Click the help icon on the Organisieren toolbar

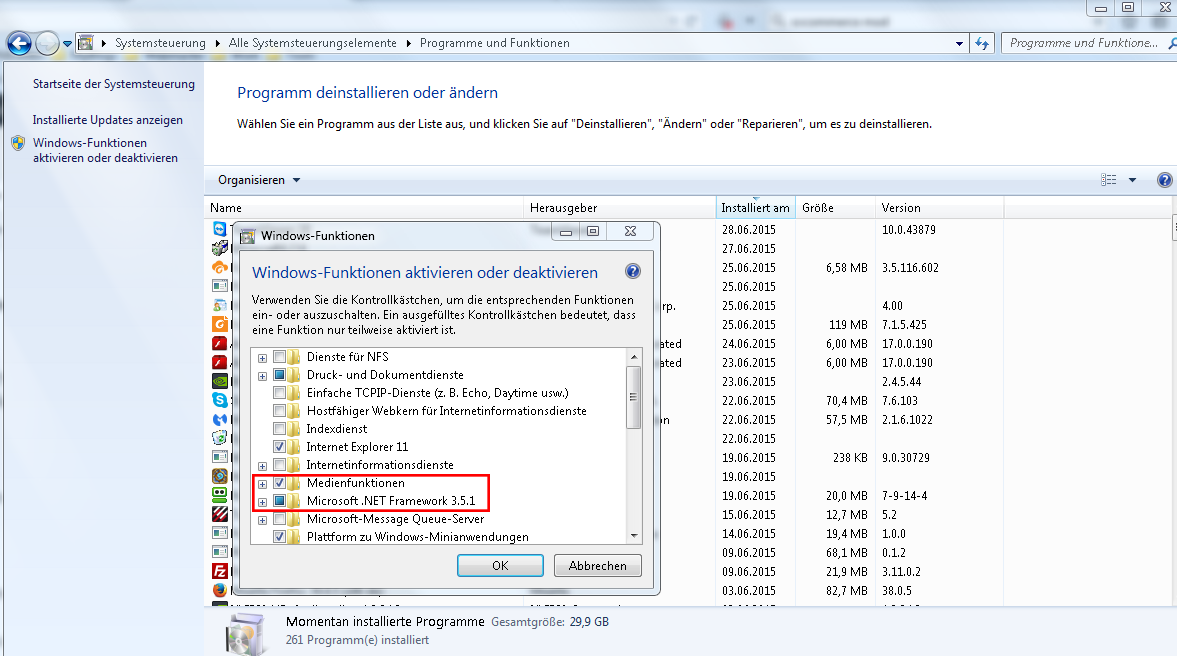point(1164,180)
